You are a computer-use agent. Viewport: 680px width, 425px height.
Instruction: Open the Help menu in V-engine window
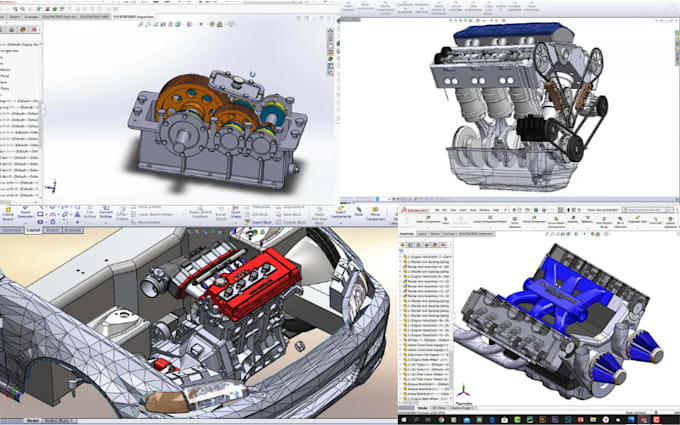496,210
